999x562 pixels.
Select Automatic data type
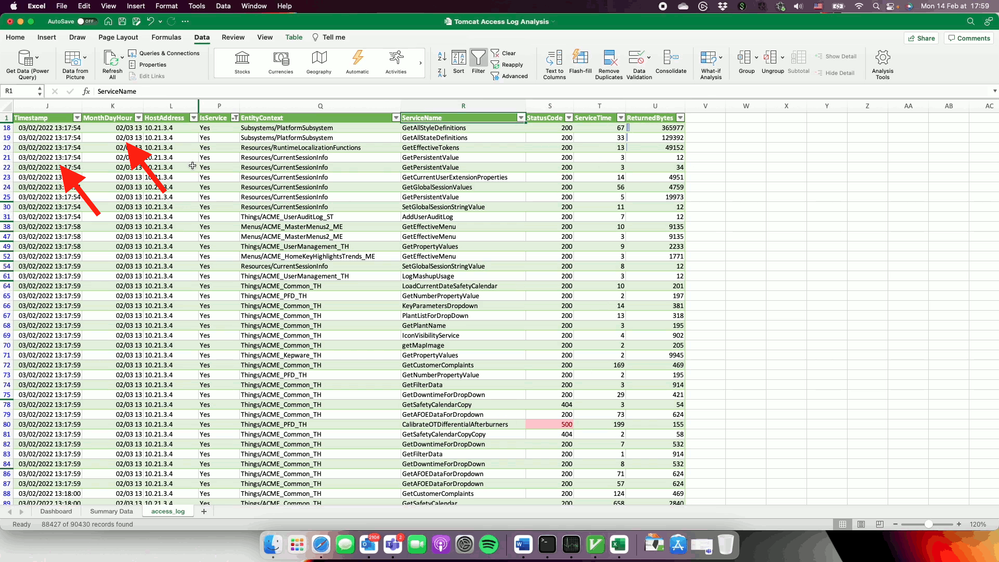pyautogui.click(x=357, y=62)
